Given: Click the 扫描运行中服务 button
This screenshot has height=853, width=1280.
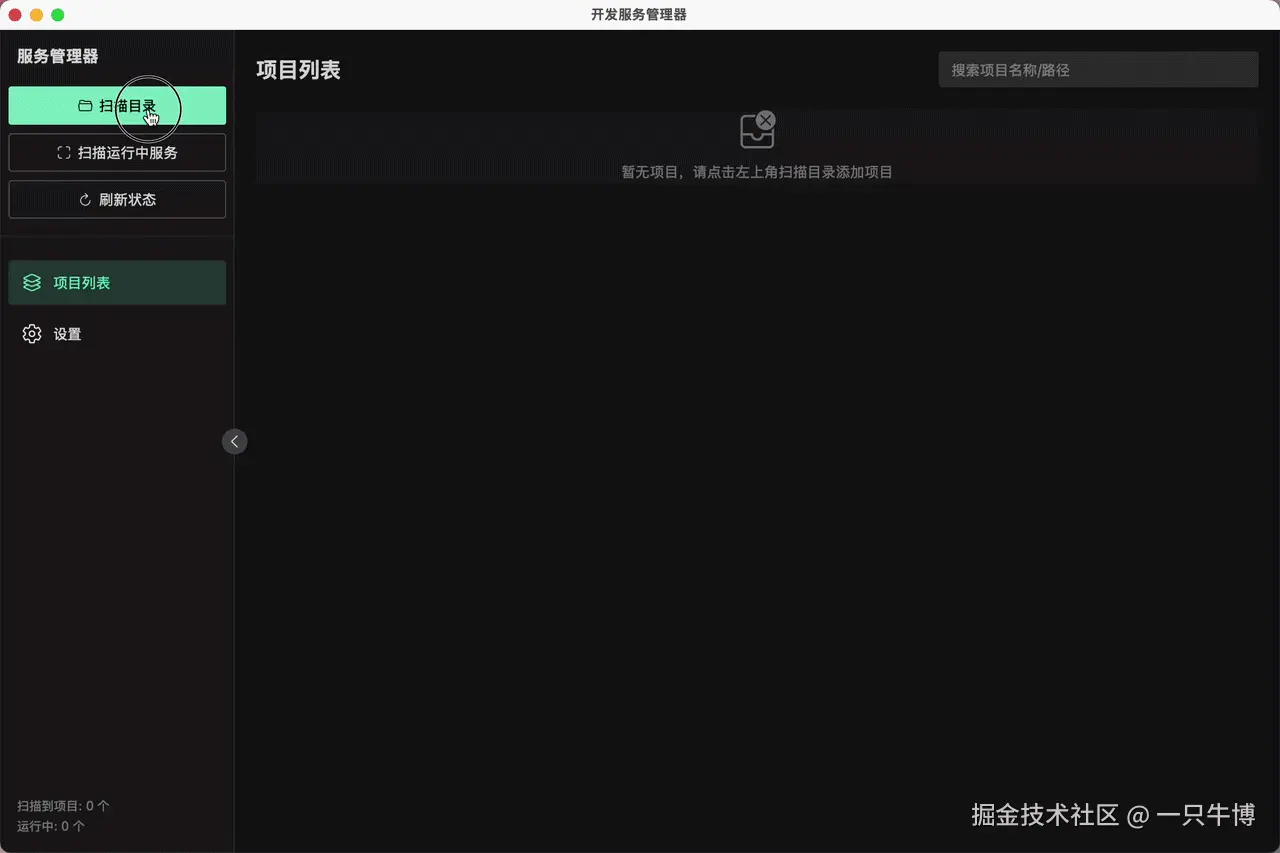Looking at the screenshot, I should coord(117,153).
